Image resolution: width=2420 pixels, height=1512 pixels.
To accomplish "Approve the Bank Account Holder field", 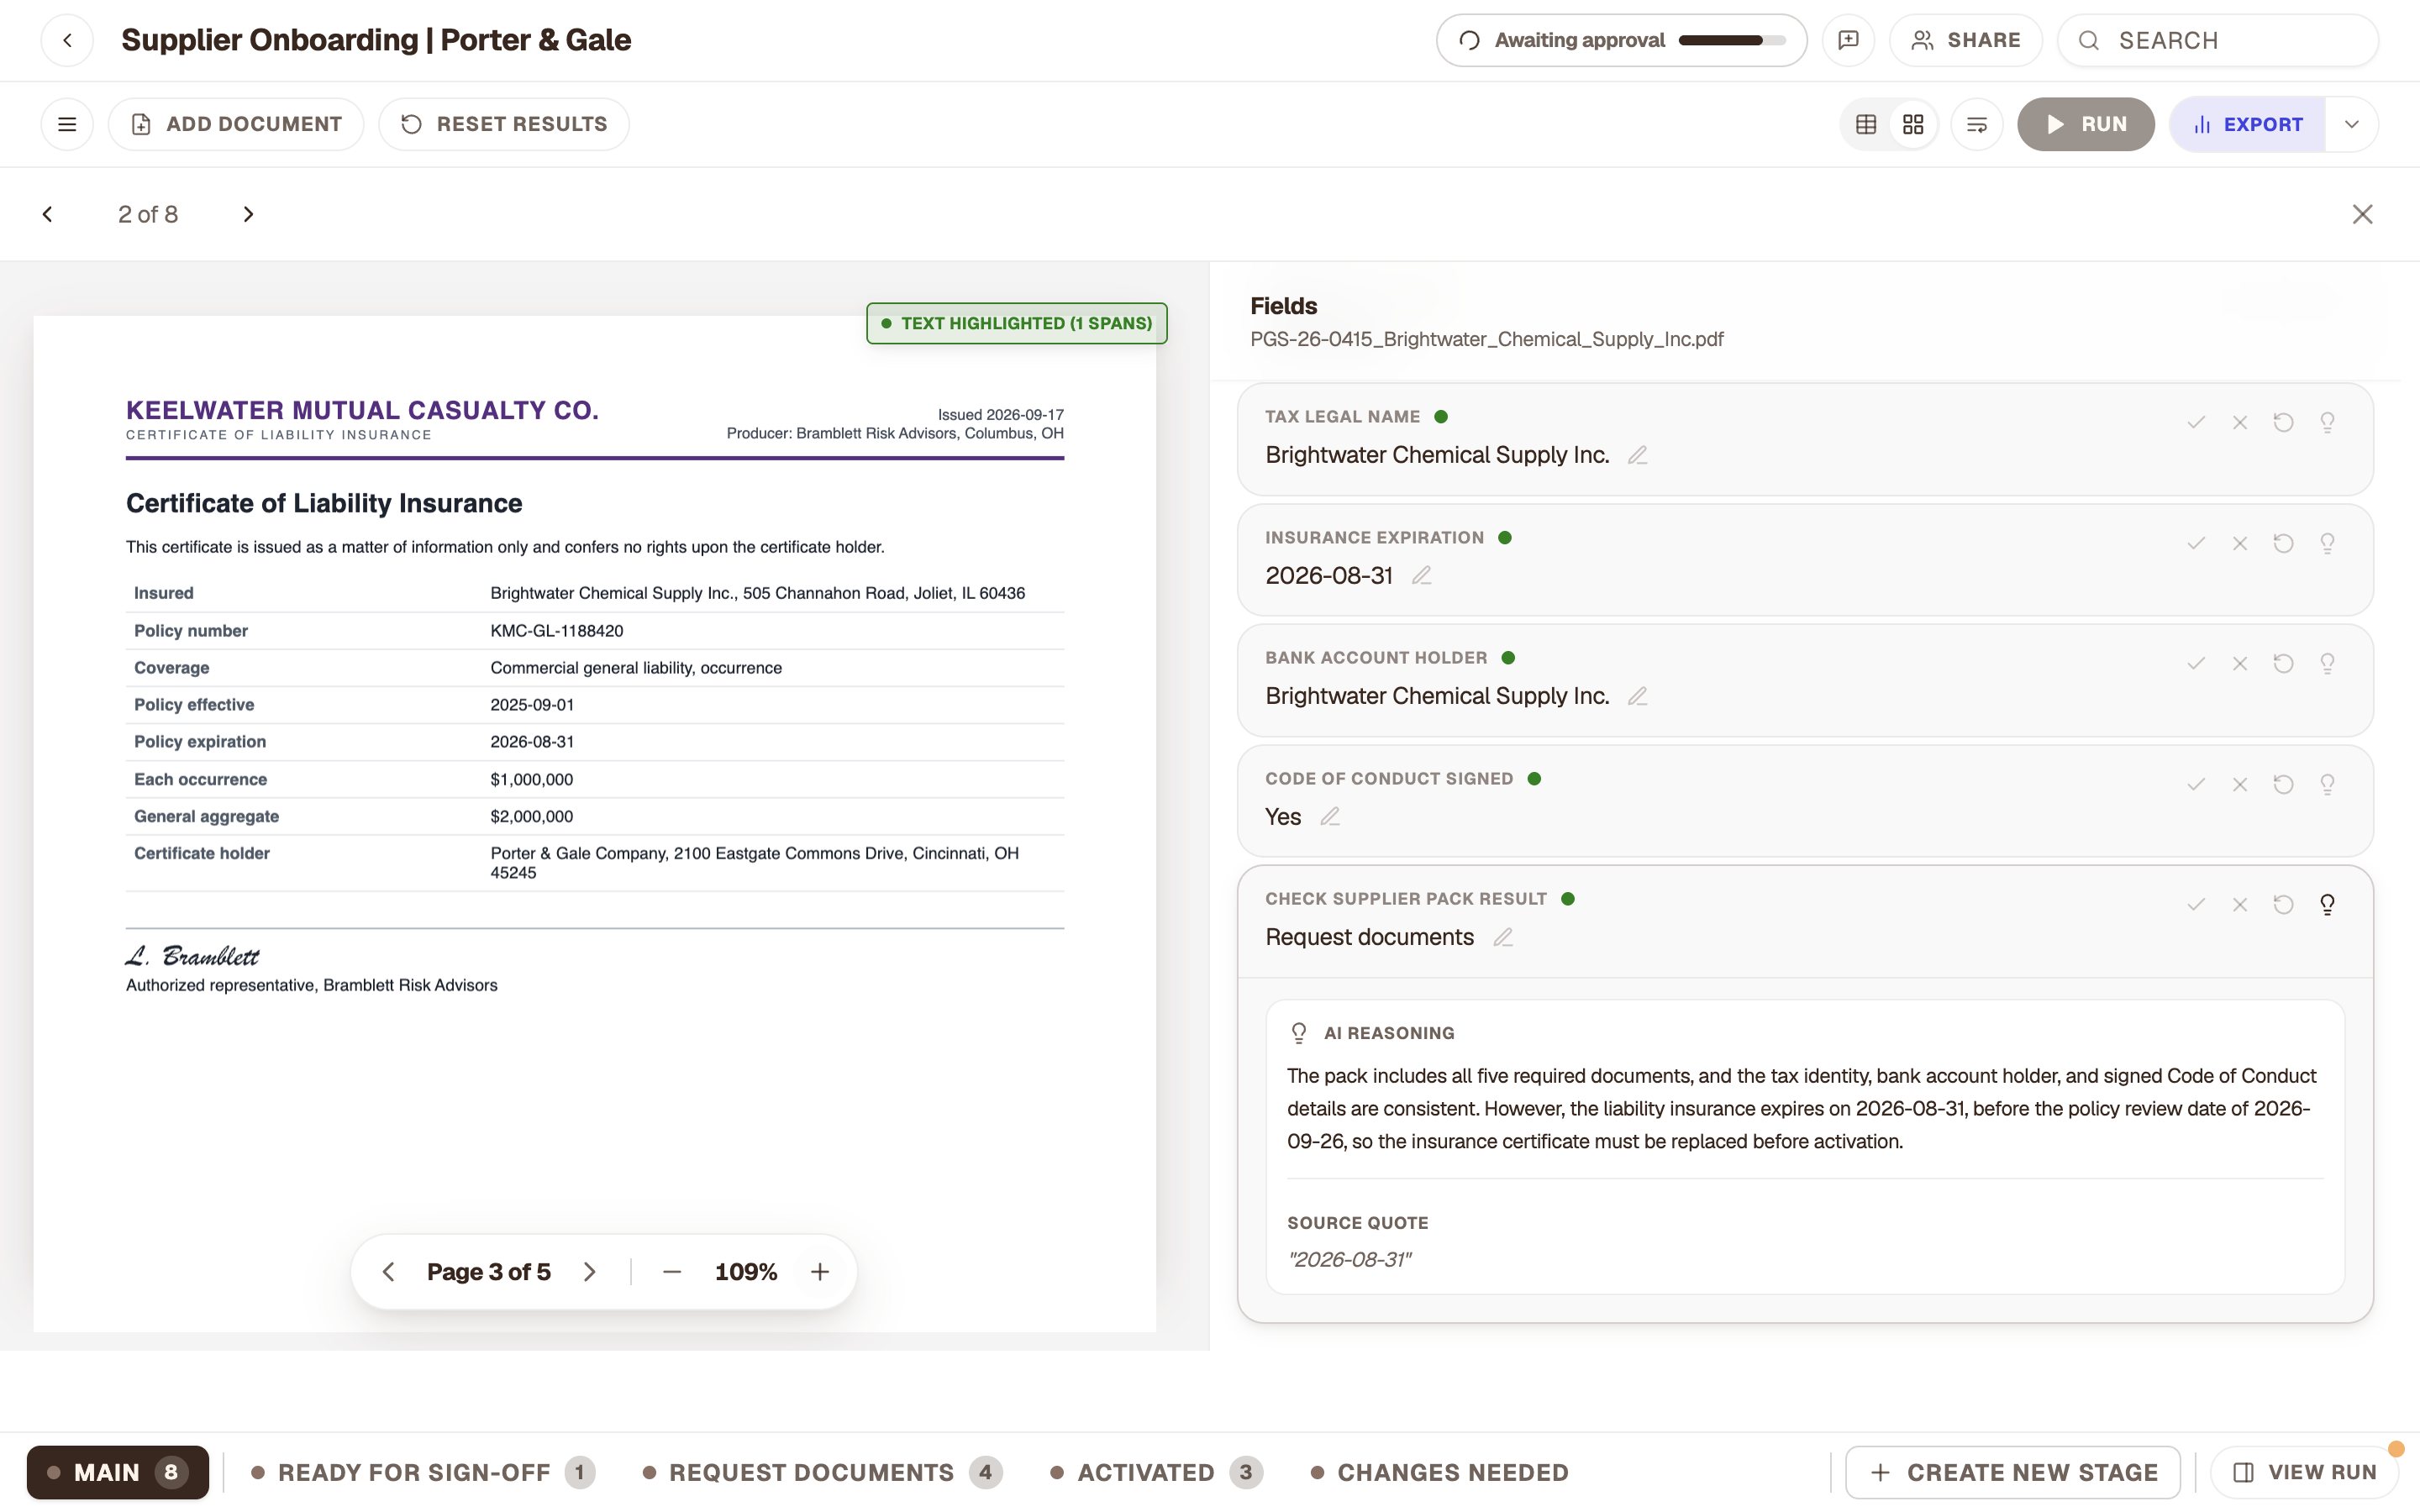I will (2196, 663).
